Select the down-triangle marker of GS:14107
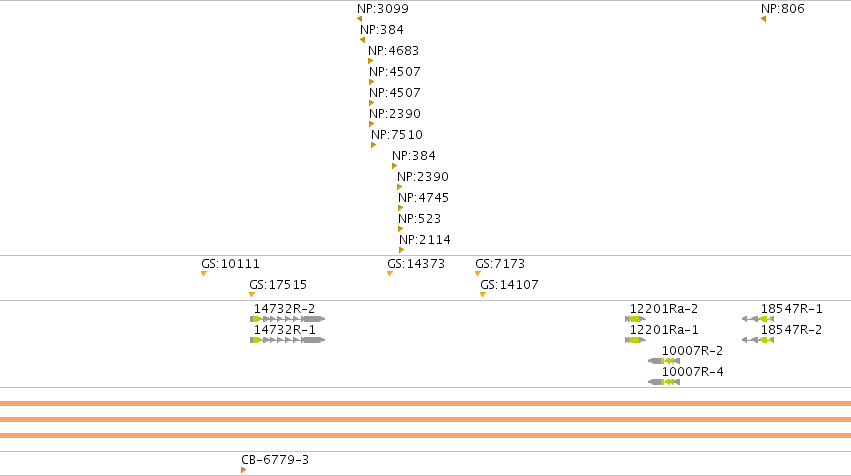The height and width of the screenshot is (476, 851). point(483,295)
